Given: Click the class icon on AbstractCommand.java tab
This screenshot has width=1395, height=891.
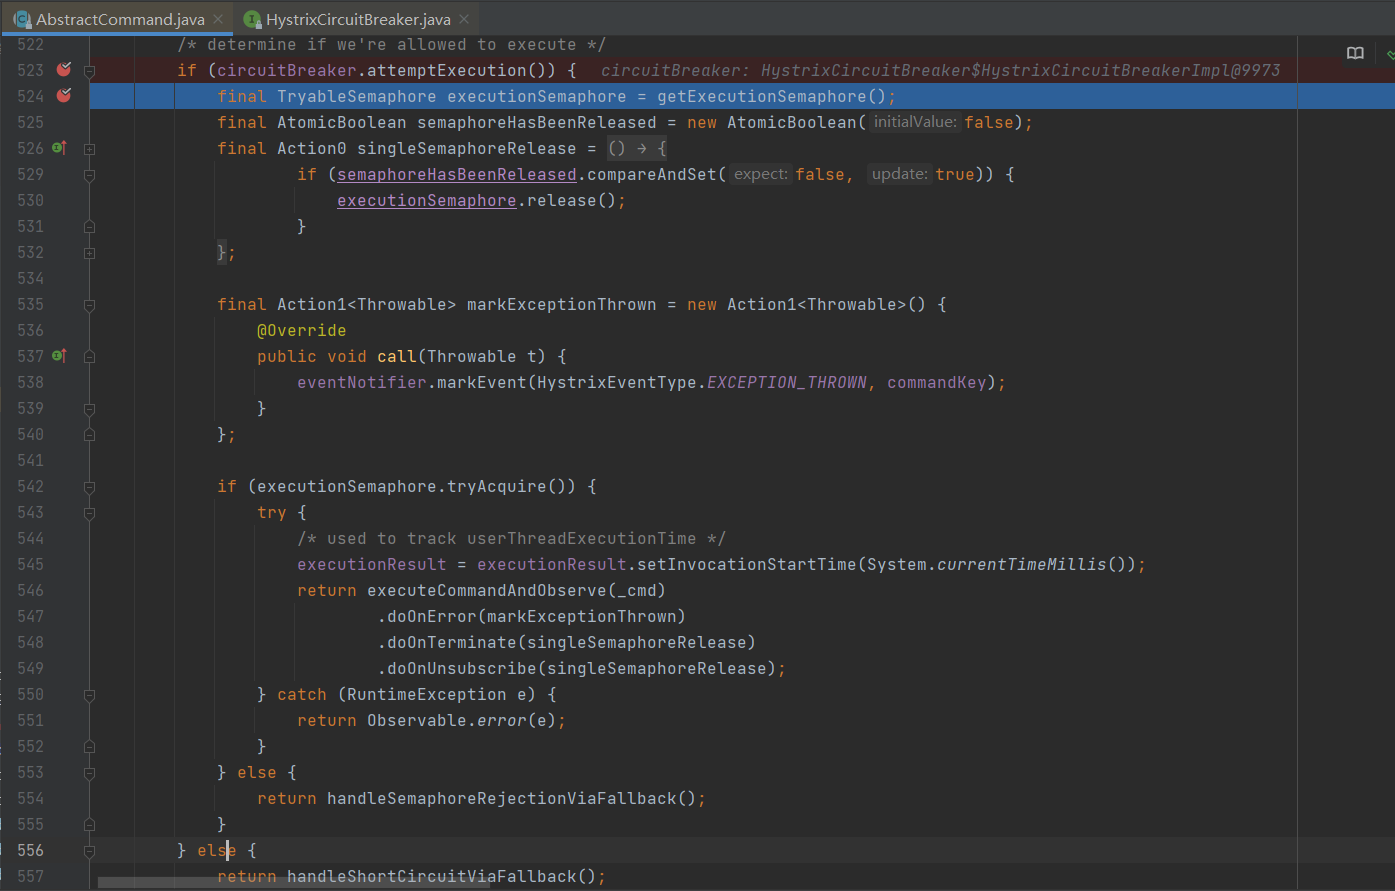Looking at the screenshot, I should [22, 18].
